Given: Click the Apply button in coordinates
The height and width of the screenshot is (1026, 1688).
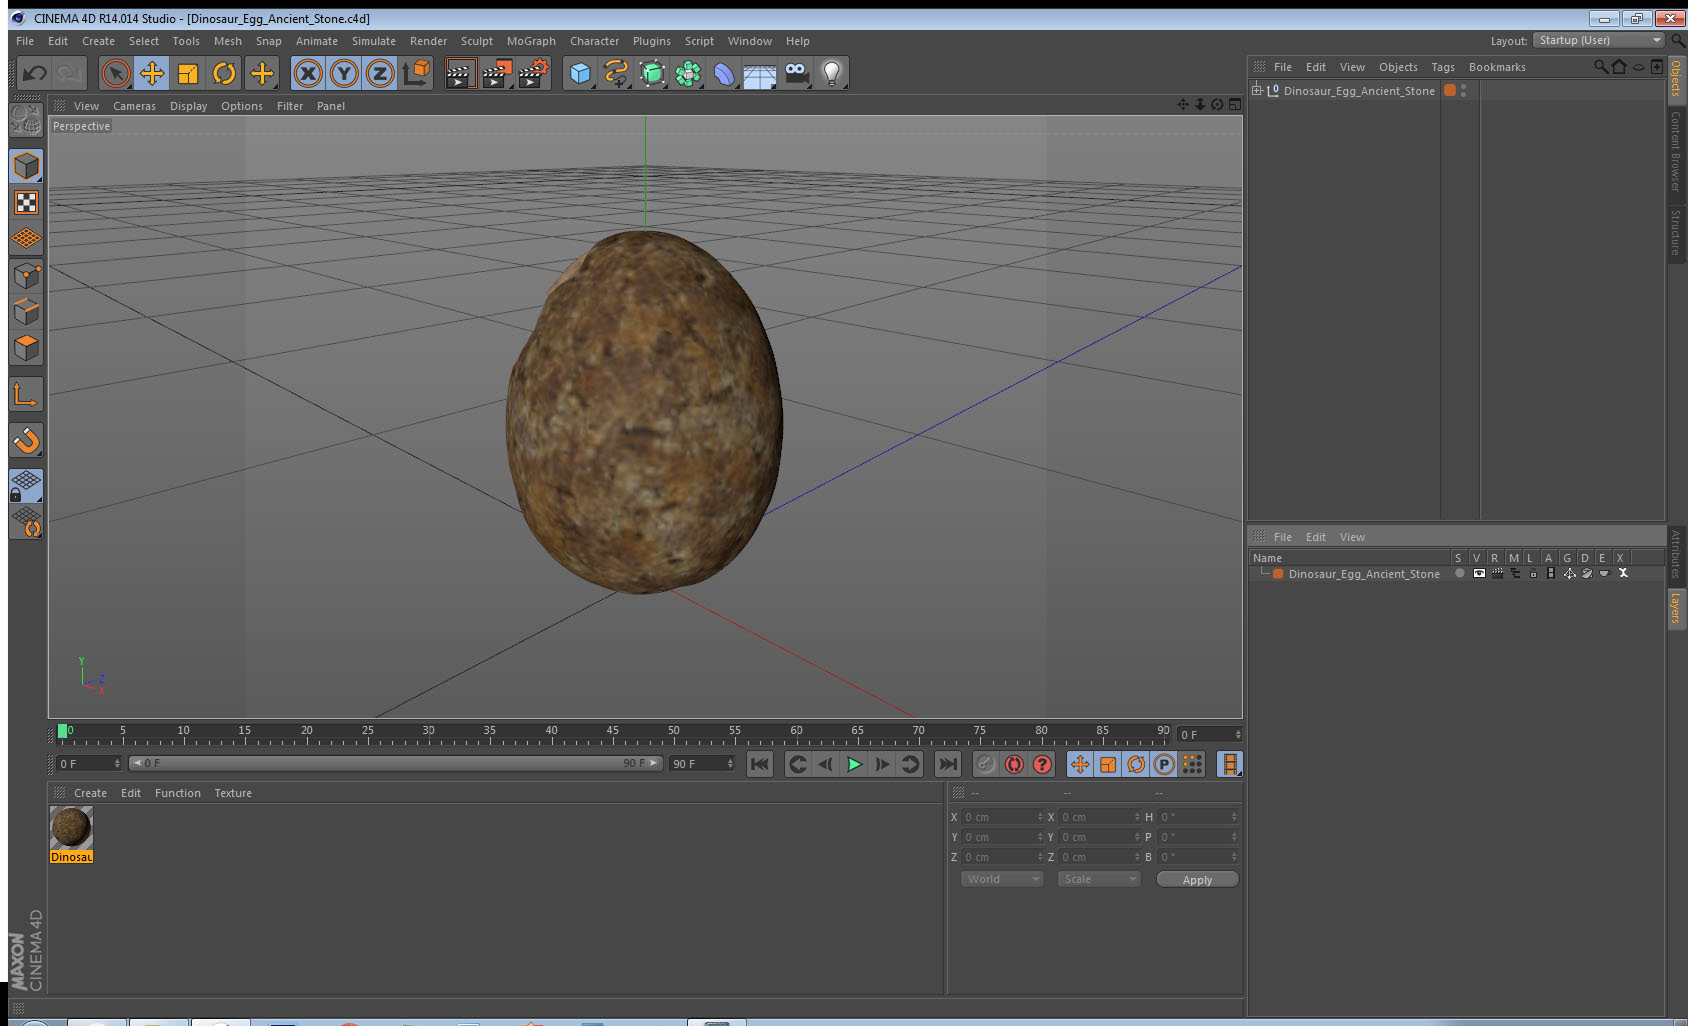Looking at the screenshot, I should (x=1197, y=880).
